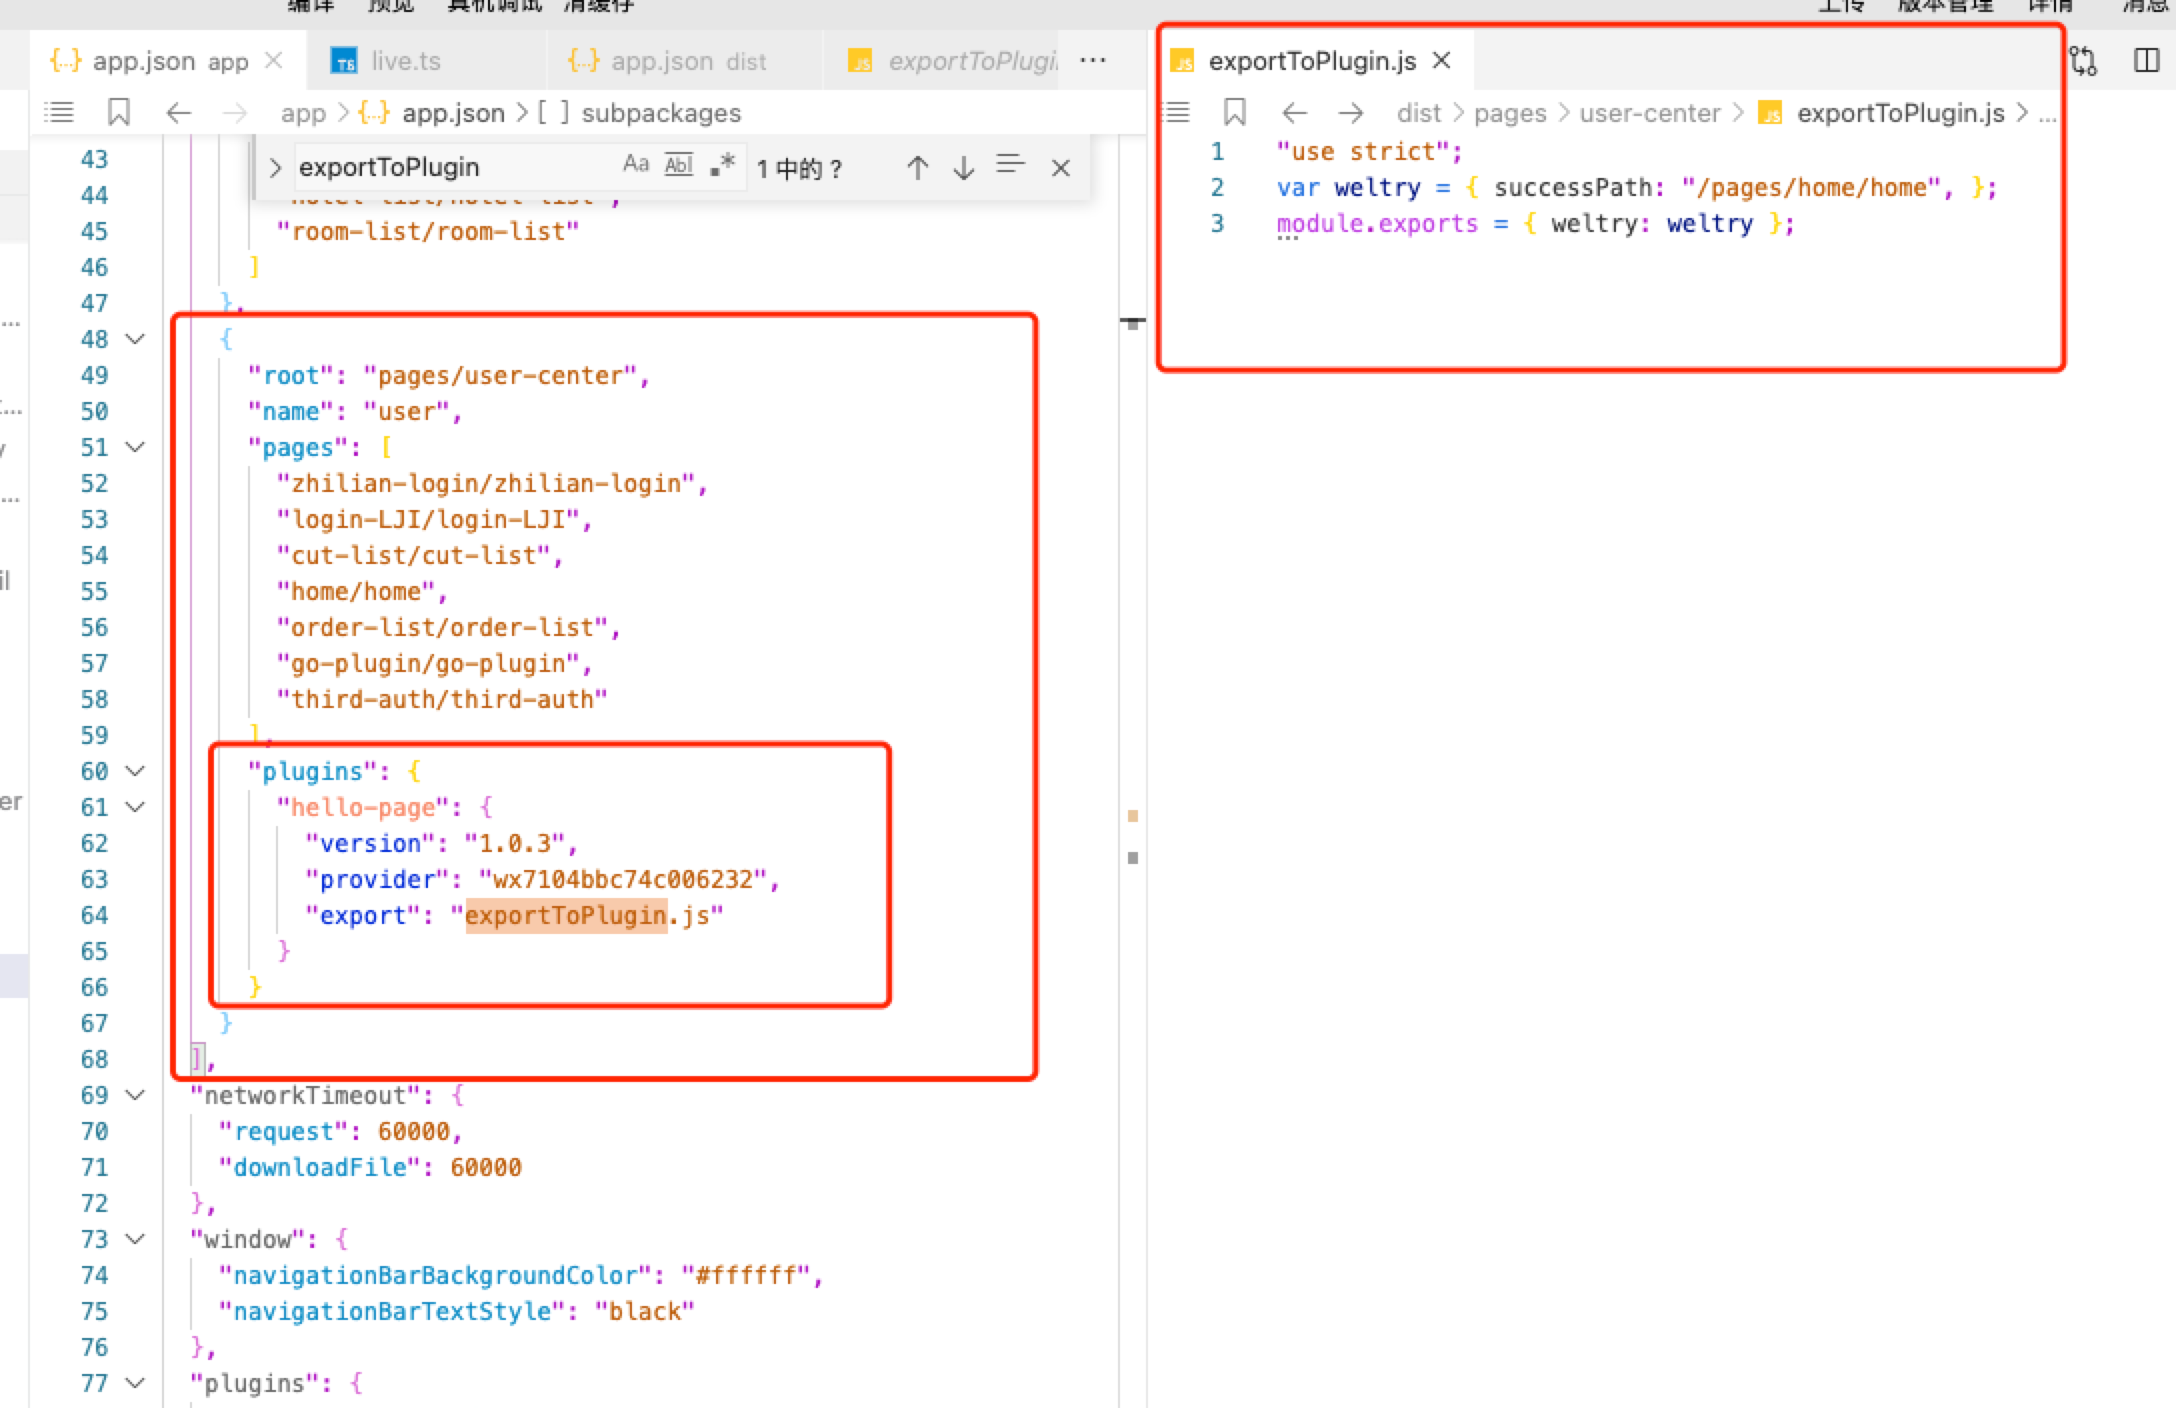Toggle match case in find widget

click(x=636, y=165)
